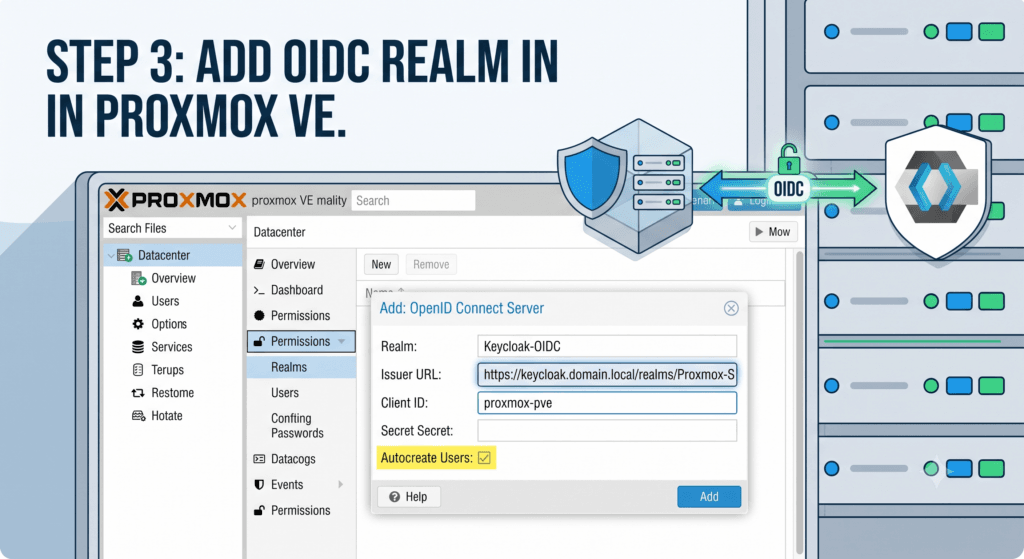The height and width of the screenshot is (559, 1024).
Task: Click the Client ID input field
Action: tap(607, 403)
